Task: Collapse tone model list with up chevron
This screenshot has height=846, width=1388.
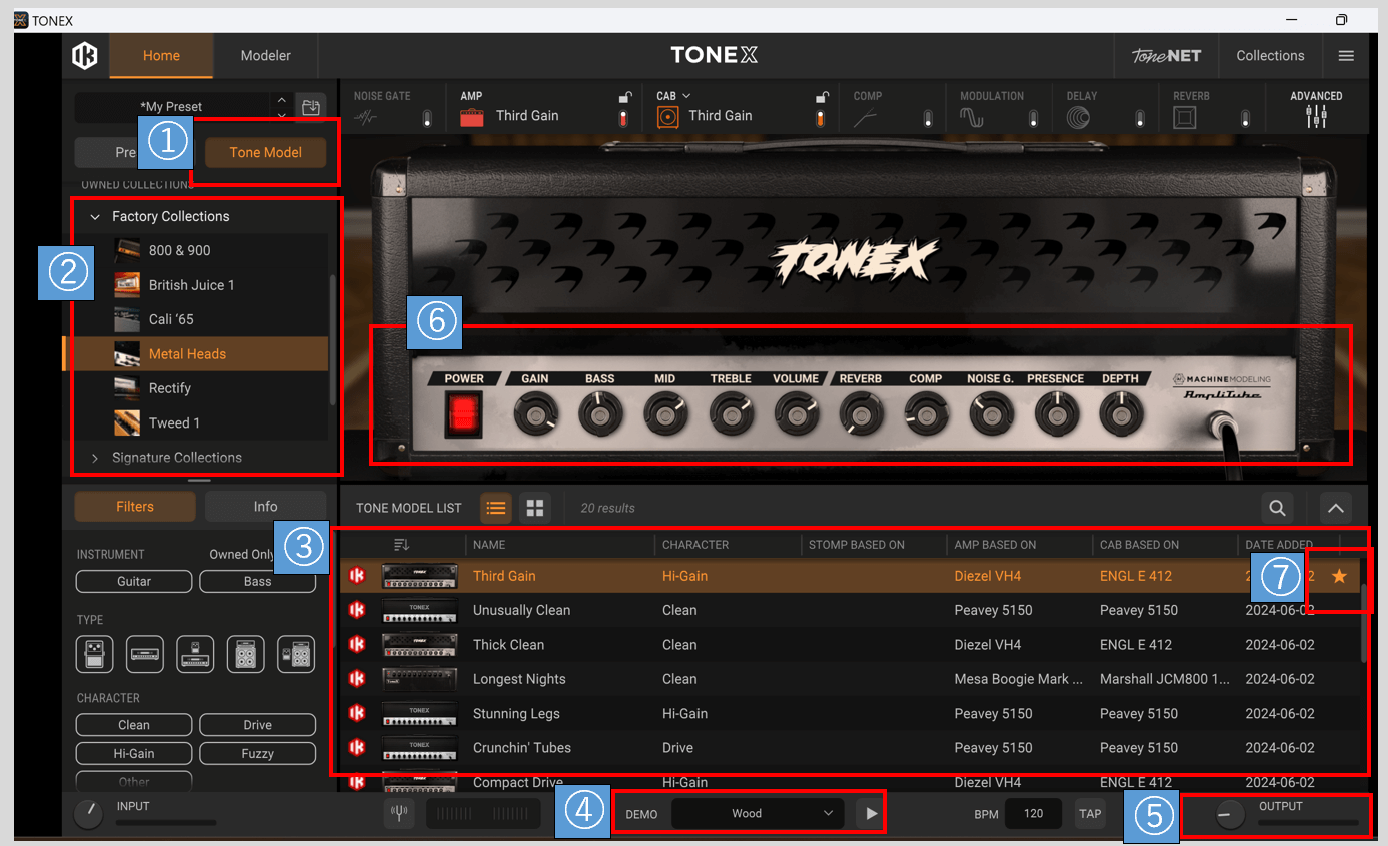Action: click(1335, 508)
